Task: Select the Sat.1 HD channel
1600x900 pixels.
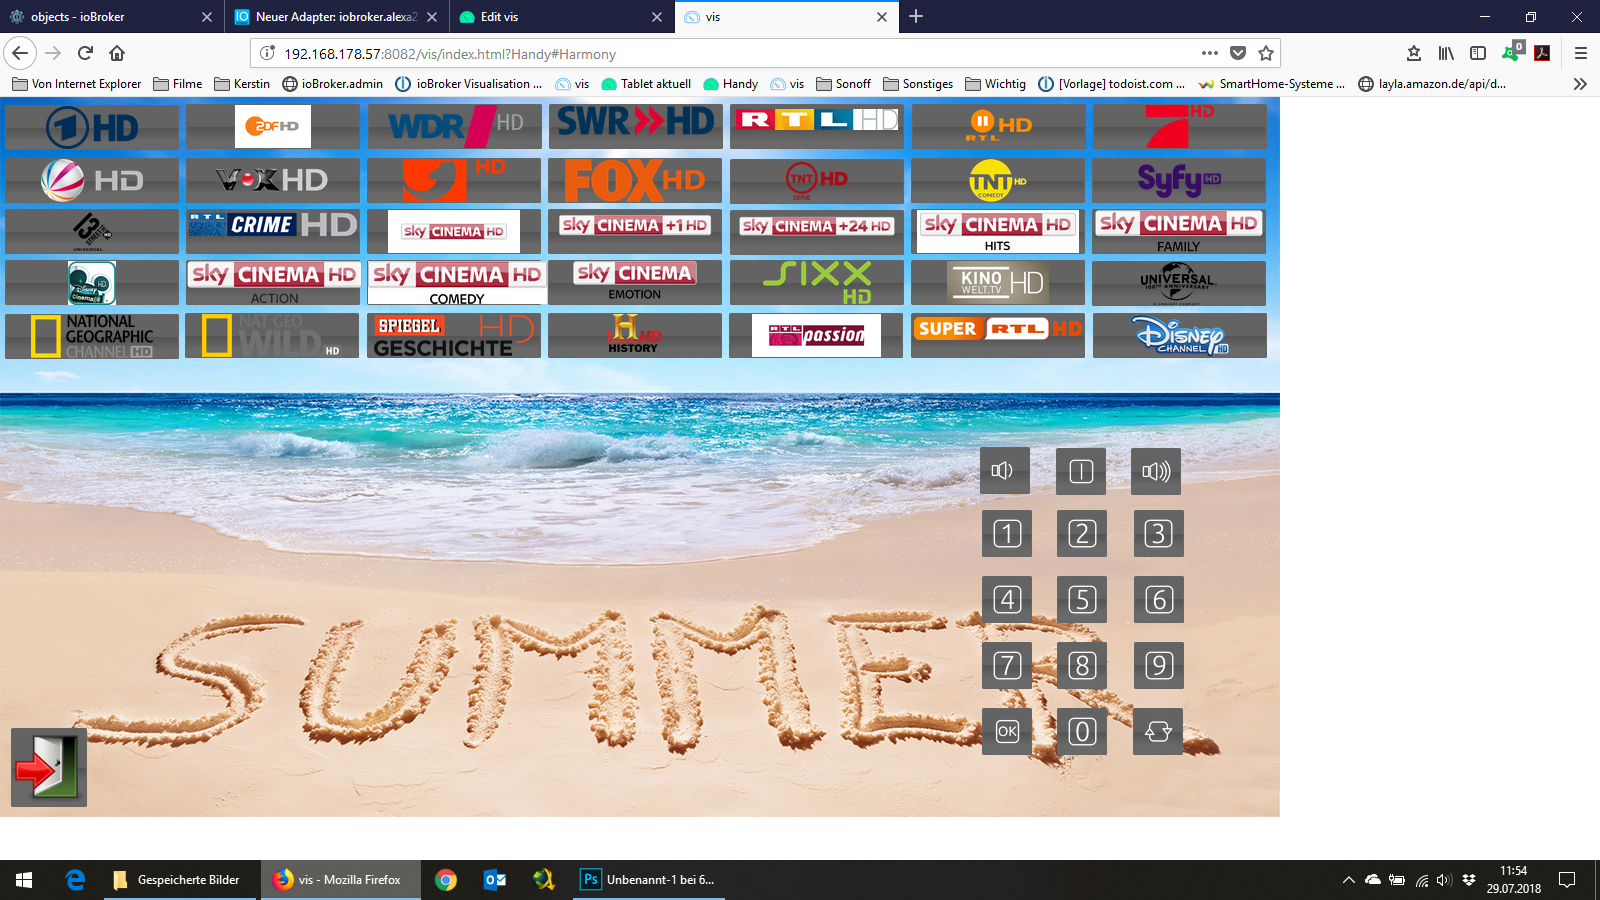Action: pos(92,180)
